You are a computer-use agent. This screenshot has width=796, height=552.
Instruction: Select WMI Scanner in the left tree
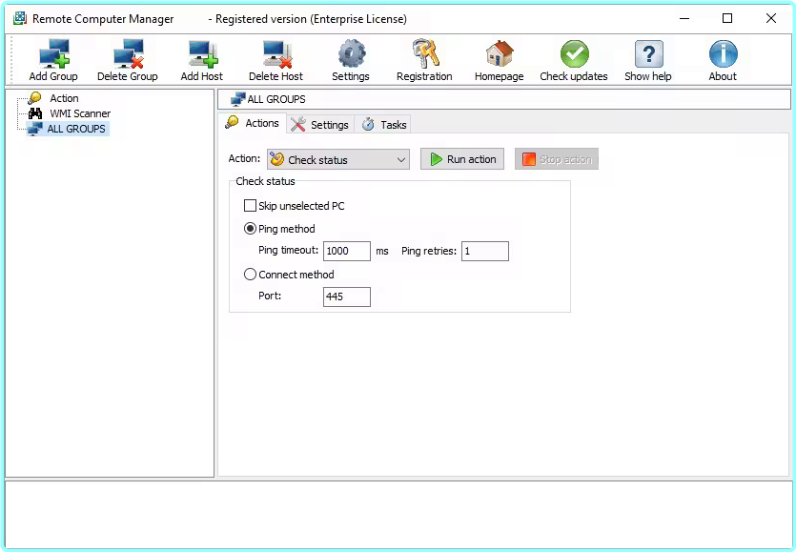[x=80, y=113]
